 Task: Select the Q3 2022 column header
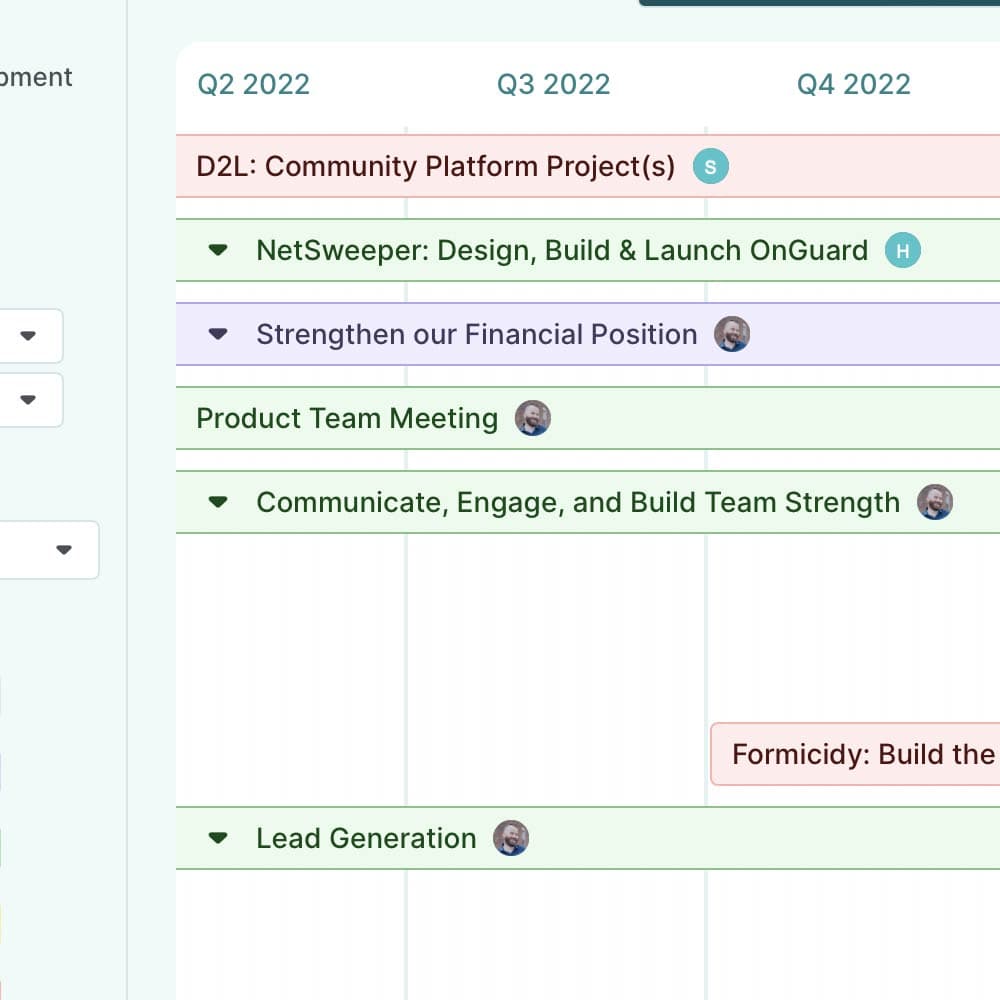point(554,84)
